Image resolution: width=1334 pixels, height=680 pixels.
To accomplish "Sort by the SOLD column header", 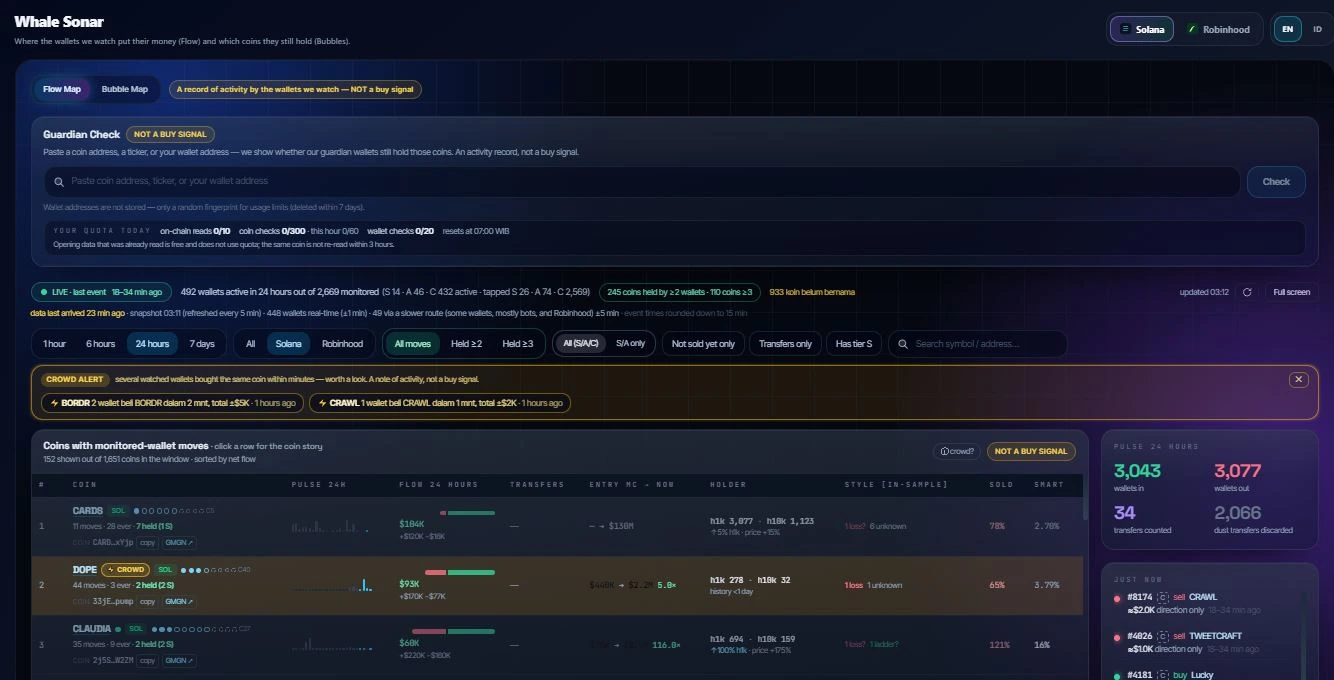I will click(x=1001, y=485).
